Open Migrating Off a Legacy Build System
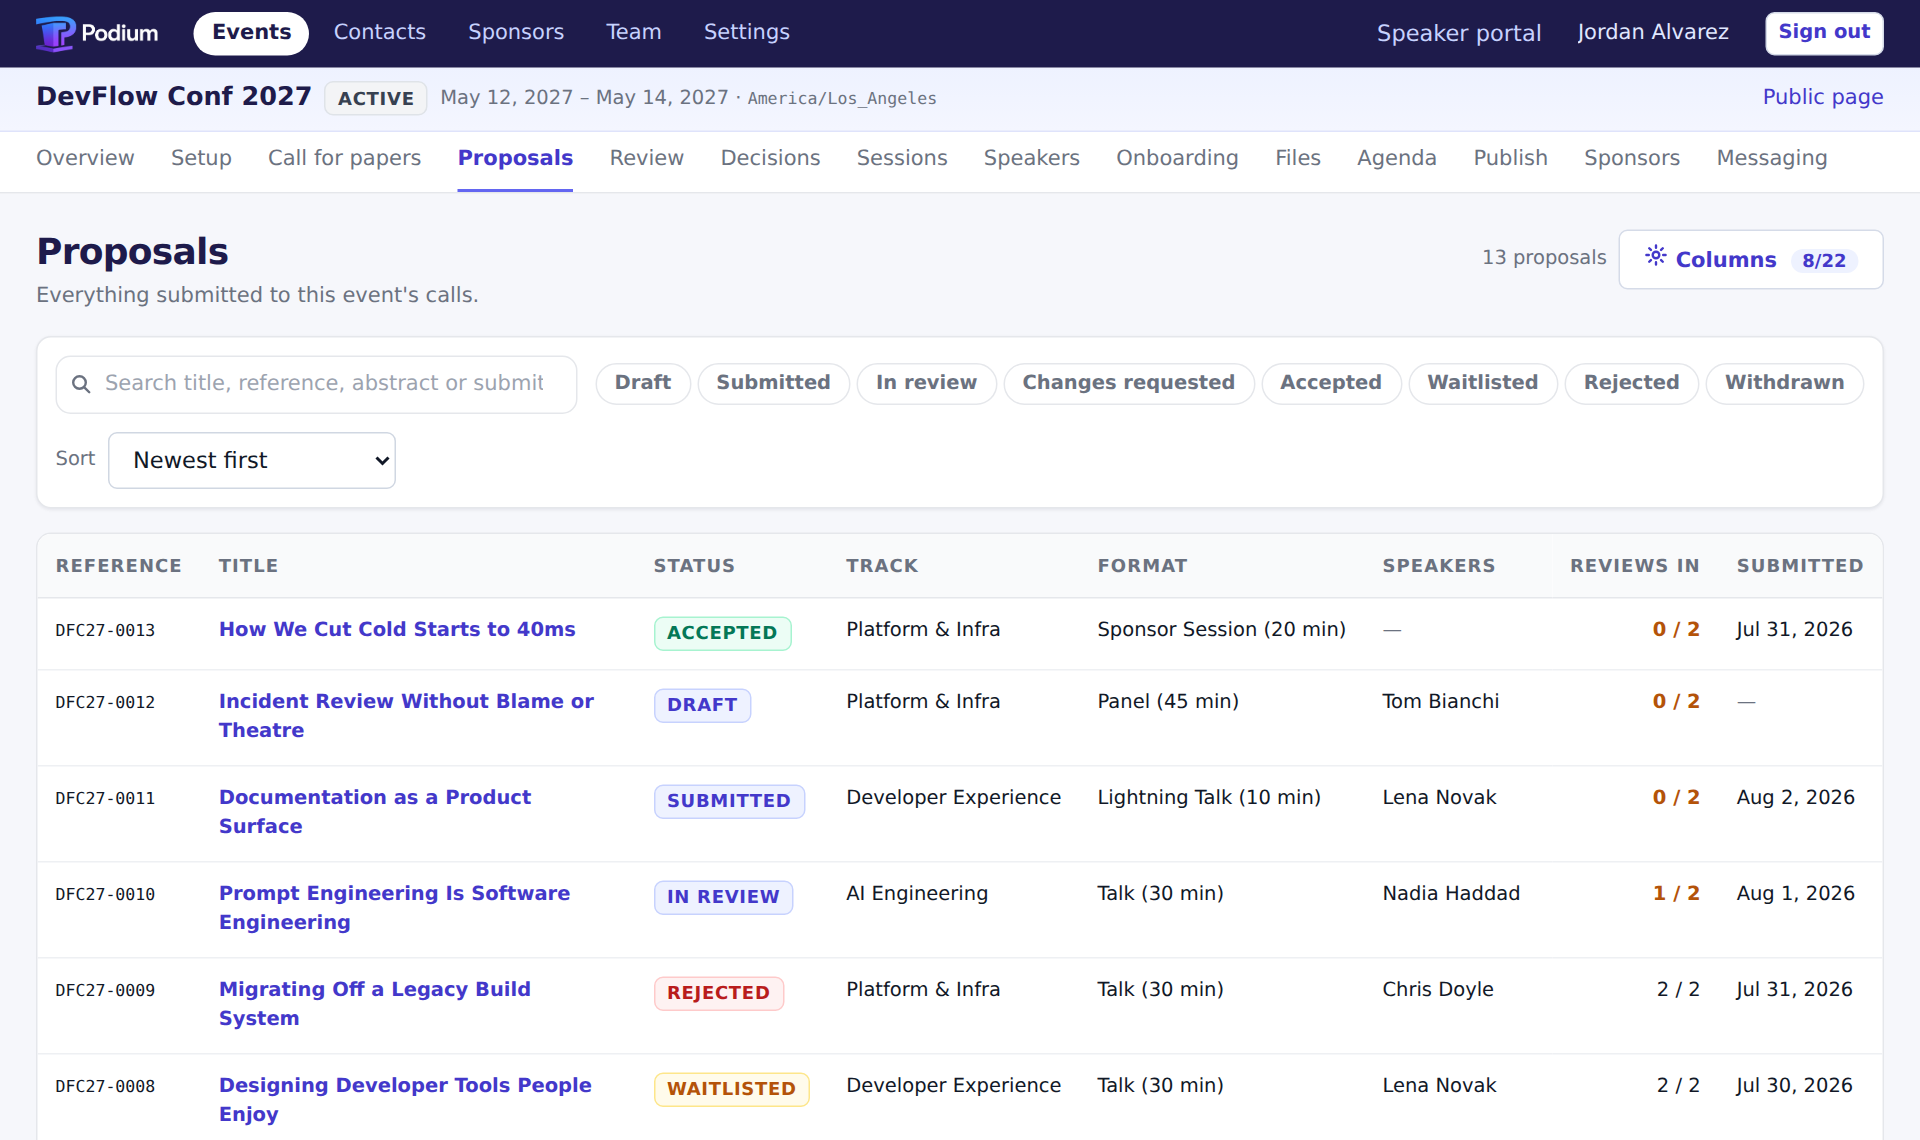This screenshot has width=1920, height=1140. (x=374, y=1004)
